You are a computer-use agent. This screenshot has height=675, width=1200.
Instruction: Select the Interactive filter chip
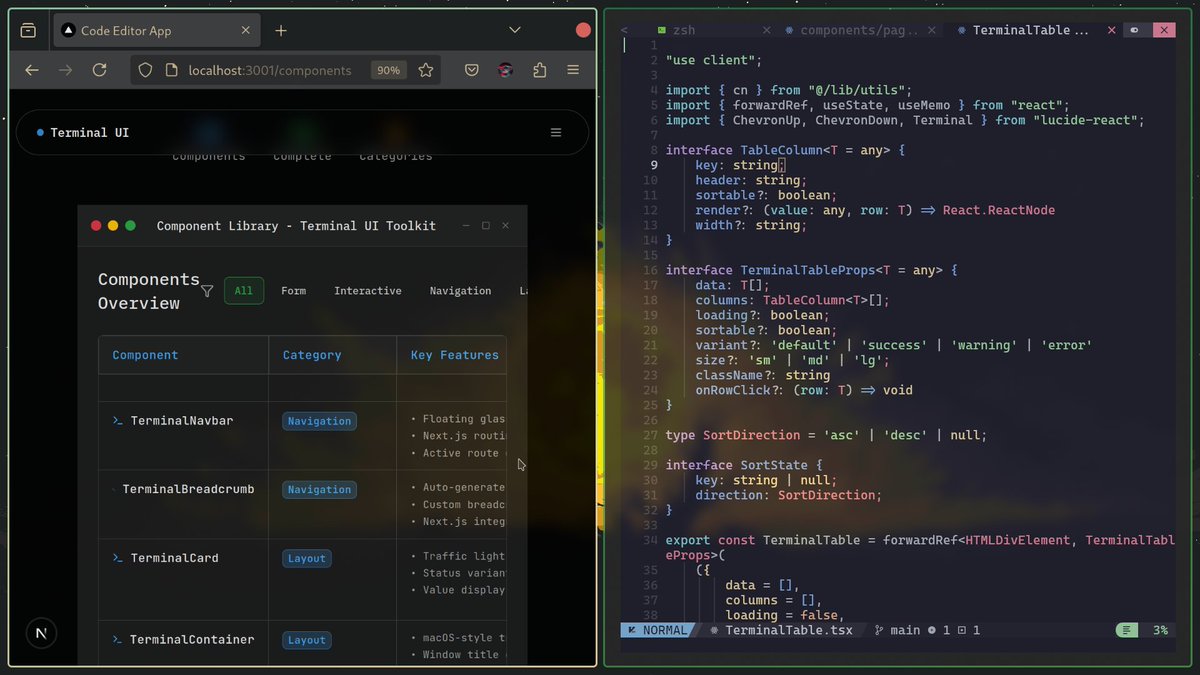coord(368,291)
